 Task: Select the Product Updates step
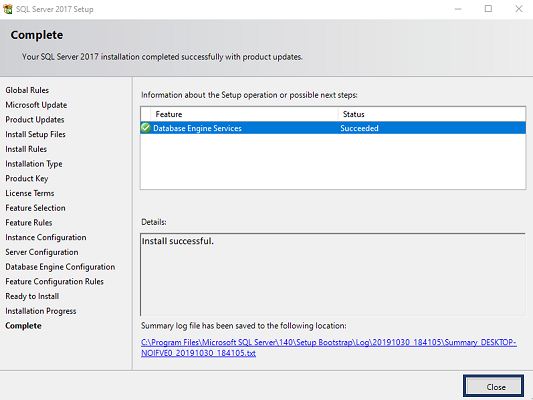[x=35, y=120]
